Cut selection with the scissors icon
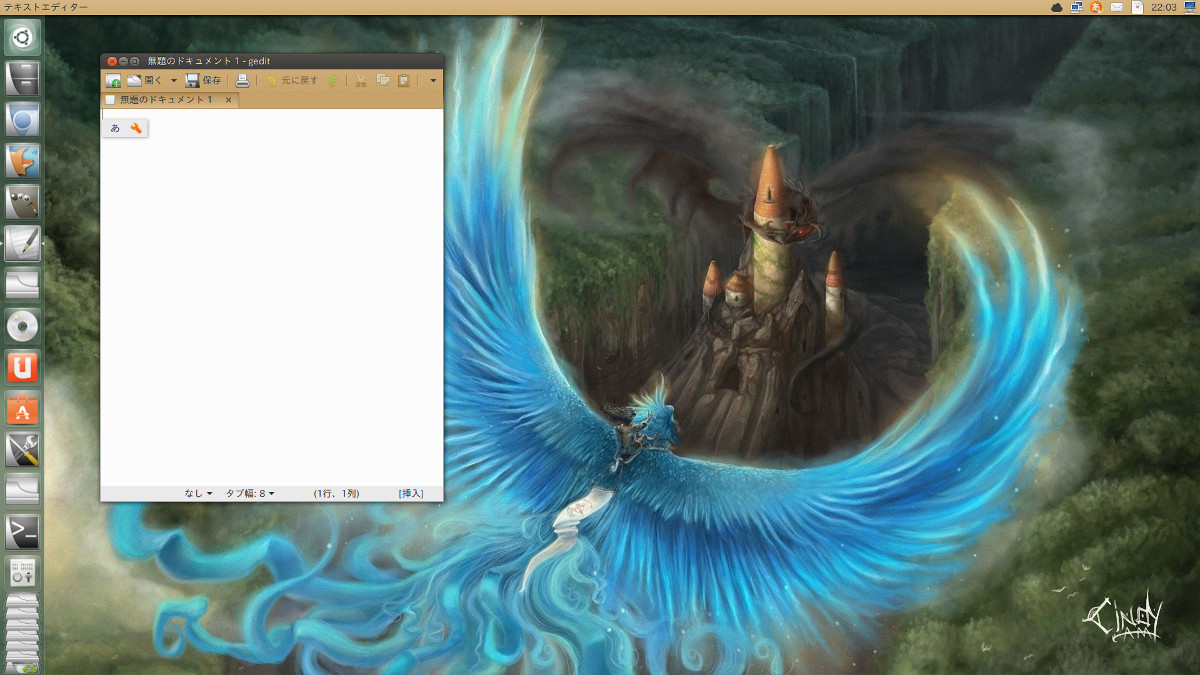The height and width of the screenshot is (675, 1200). [361, 80]
